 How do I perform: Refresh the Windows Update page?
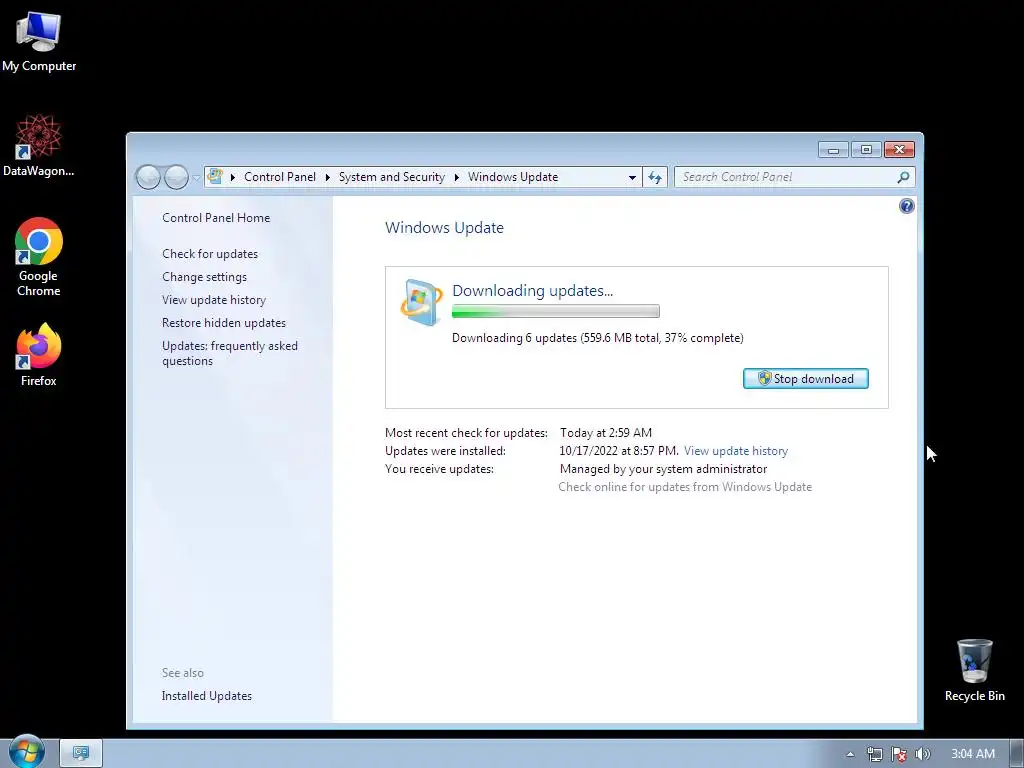pyautogui.click(x=655, y=177)
